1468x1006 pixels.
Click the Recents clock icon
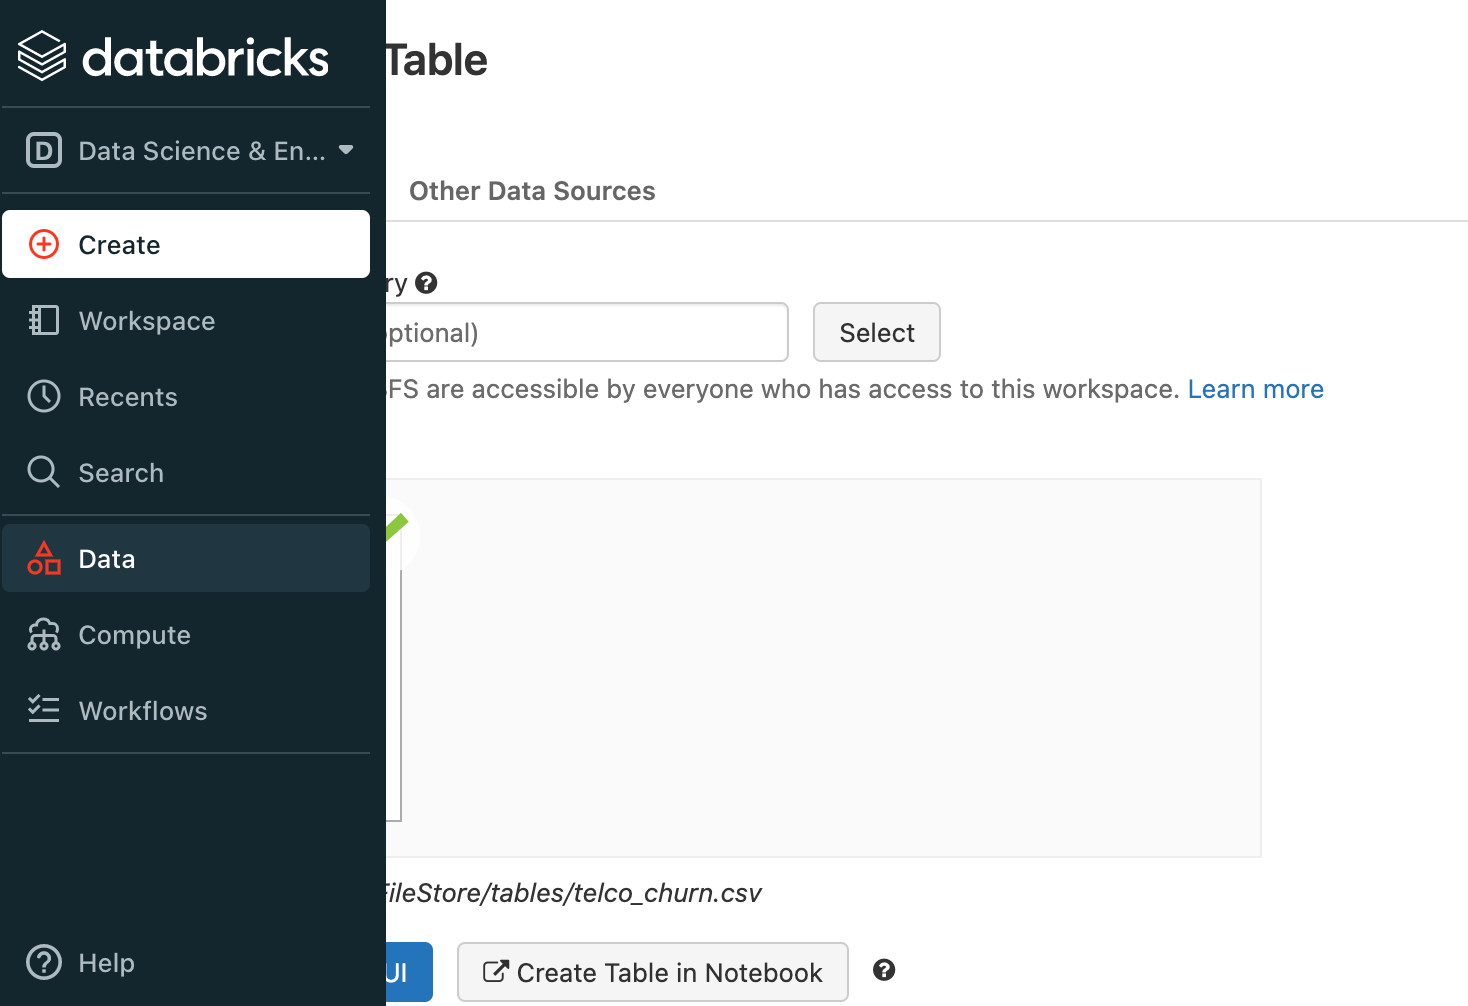click(x=44, y=396)
